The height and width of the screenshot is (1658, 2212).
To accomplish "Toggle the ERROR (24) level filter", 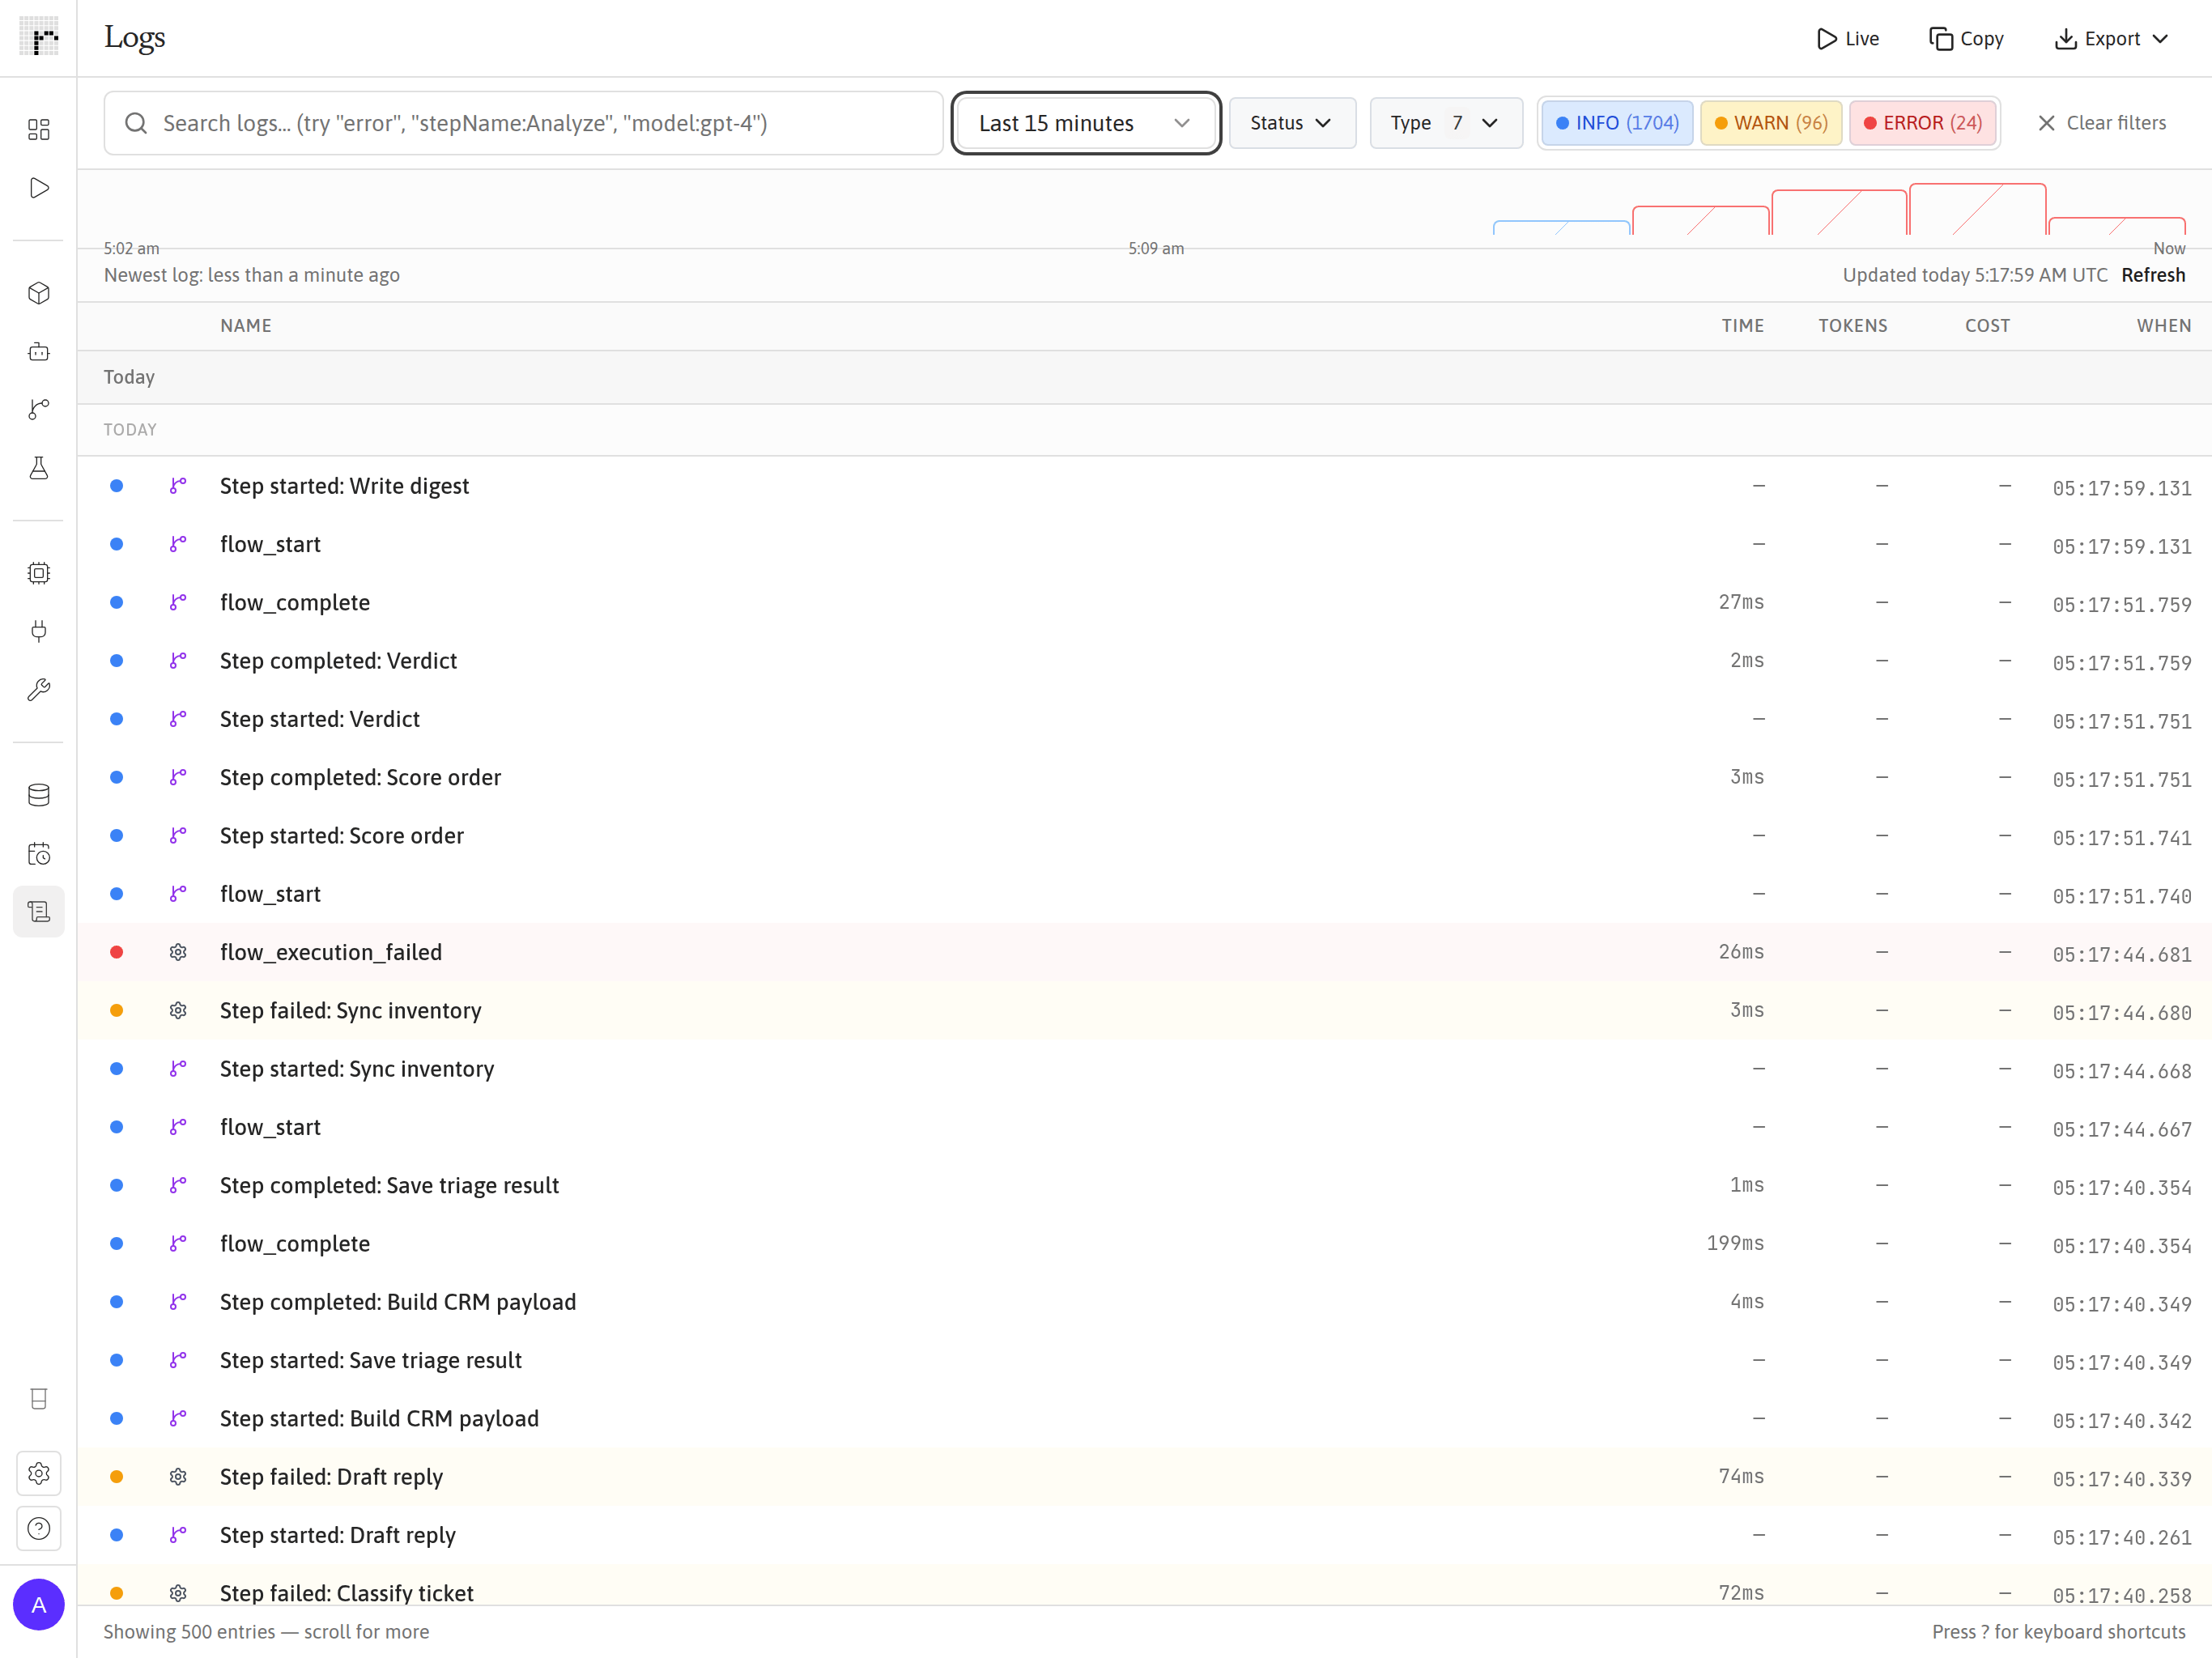I will 1922,123.
